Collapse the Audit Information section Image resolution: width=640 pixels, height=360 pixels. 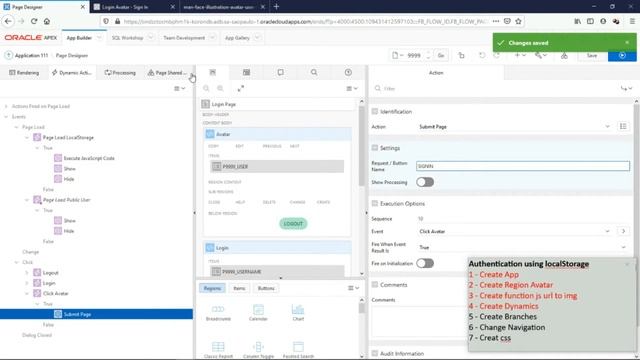(x=375, y=353)
